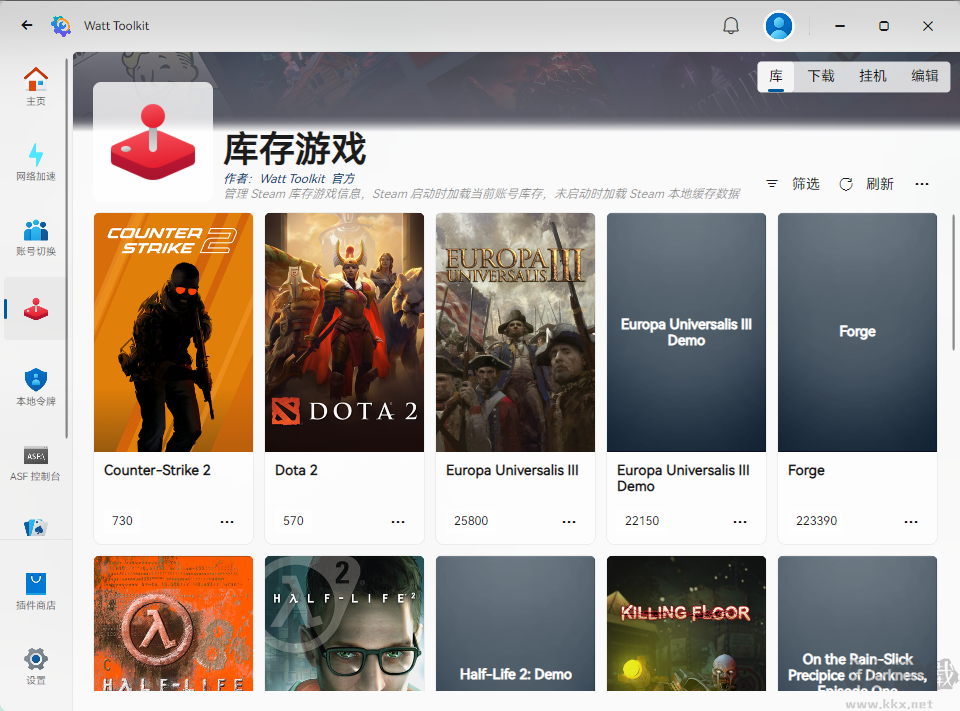Viewport: 960px width, 711px height.
Task: Select the Europa Universalis III cover art
Action: click(x=515, y=333)
